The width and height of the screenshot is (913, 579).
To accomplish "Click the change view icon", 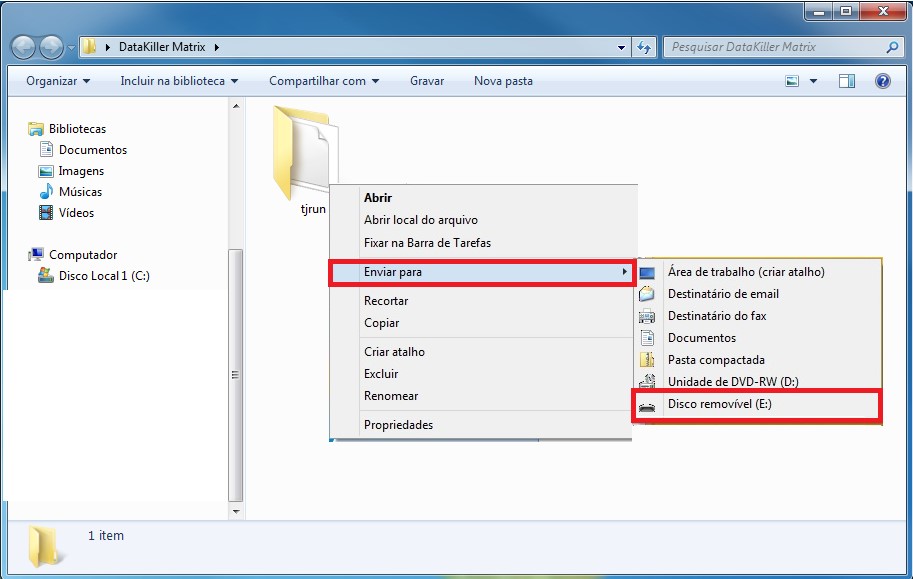I will (792, 81).
